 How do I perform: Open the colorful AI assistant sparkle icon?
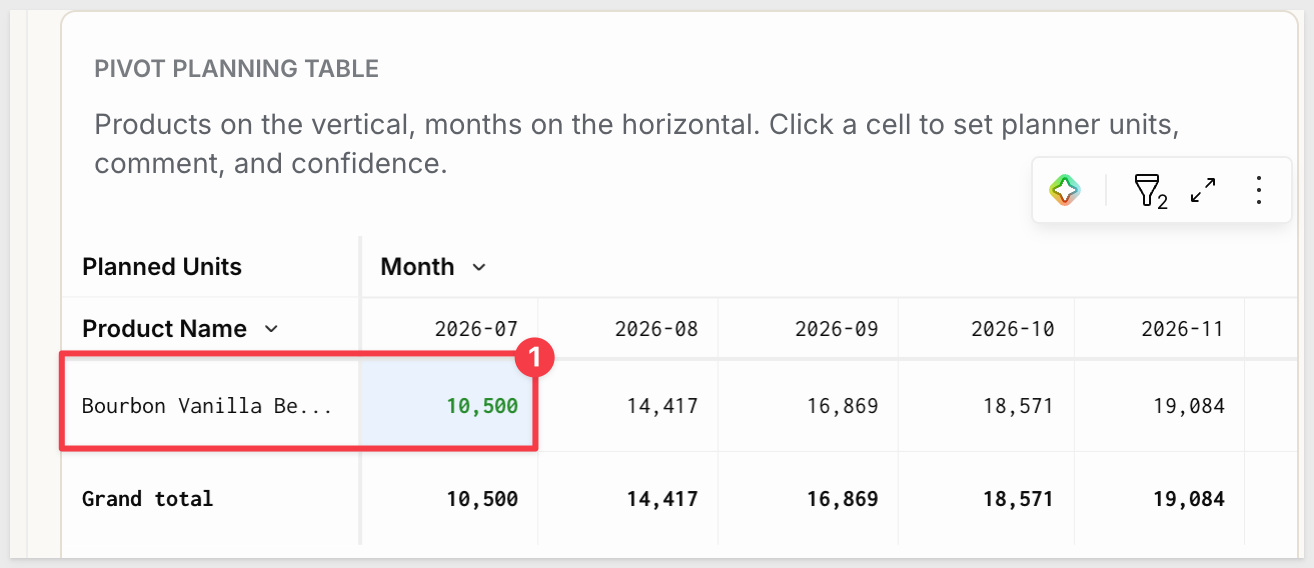(x=1065, y=190)
